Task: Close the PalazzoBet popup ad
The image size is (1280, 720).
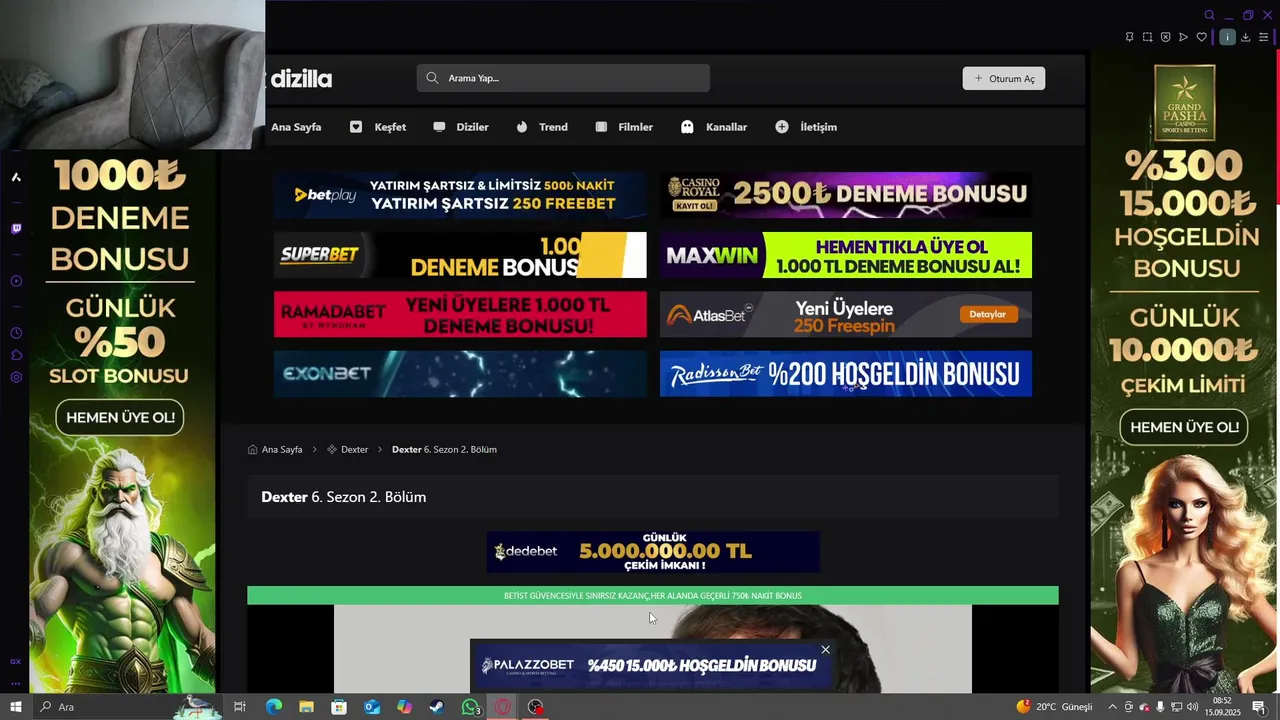Action: pos(825,650)
